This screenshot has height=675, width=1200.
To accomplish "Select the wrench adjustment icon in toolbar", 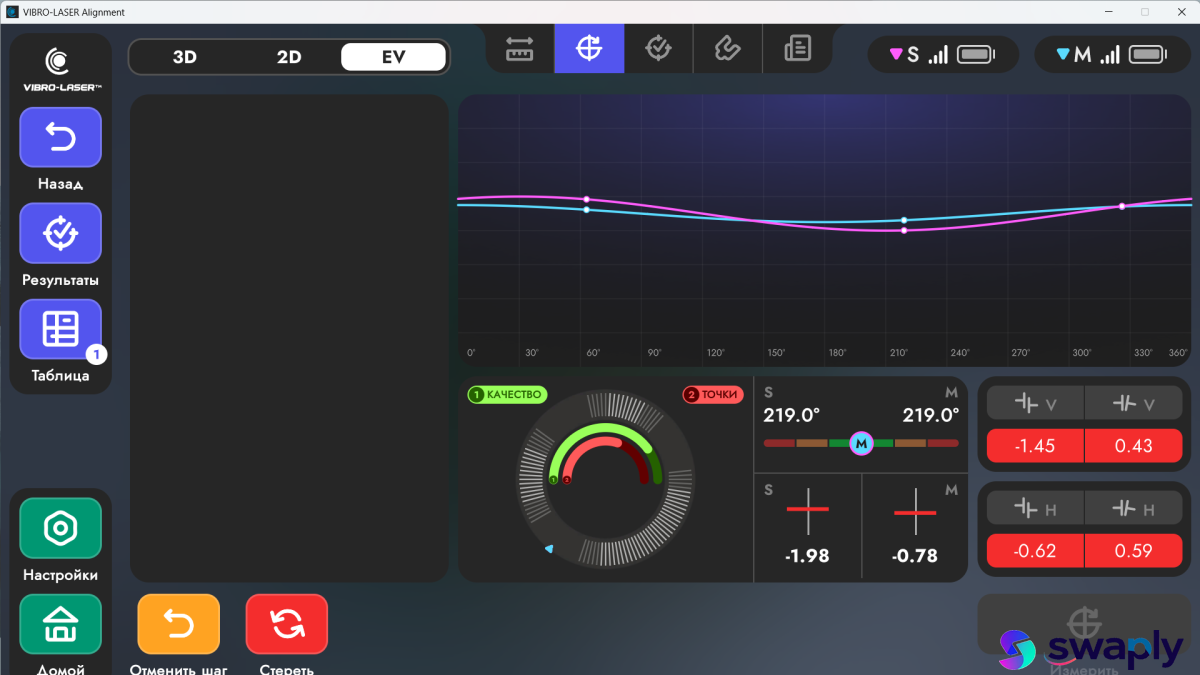I will point(727,48).
